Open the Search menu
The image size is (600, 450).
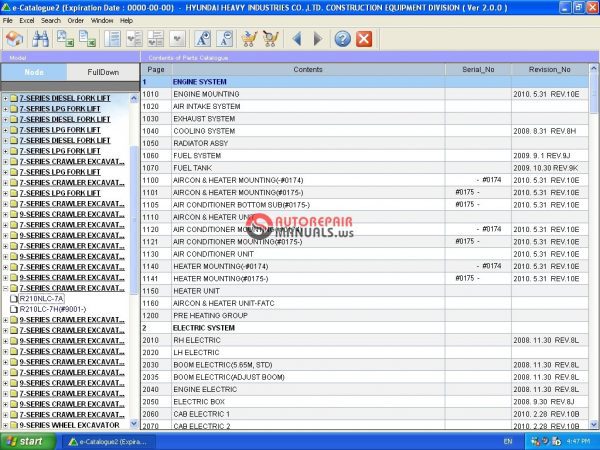[x=51, y=21]
